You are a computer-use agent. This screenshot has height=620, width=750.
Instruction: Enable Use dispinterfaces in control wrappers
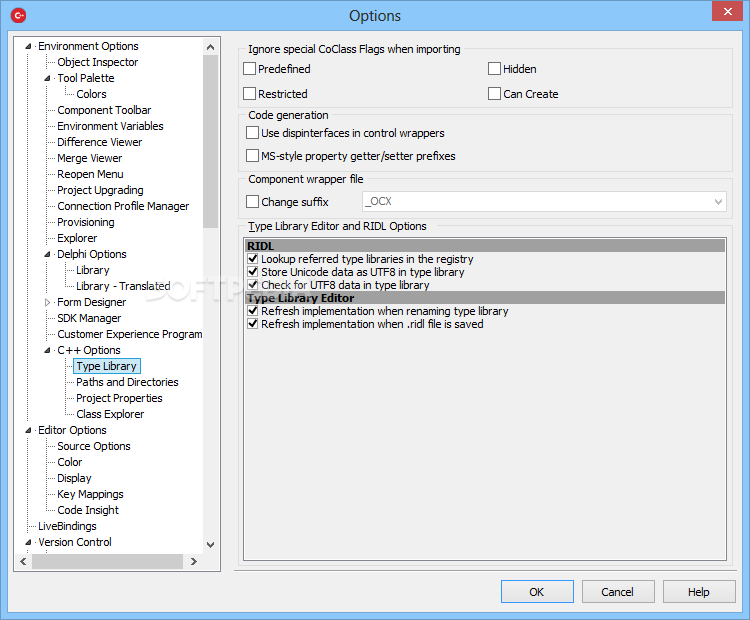pos(252,133)
